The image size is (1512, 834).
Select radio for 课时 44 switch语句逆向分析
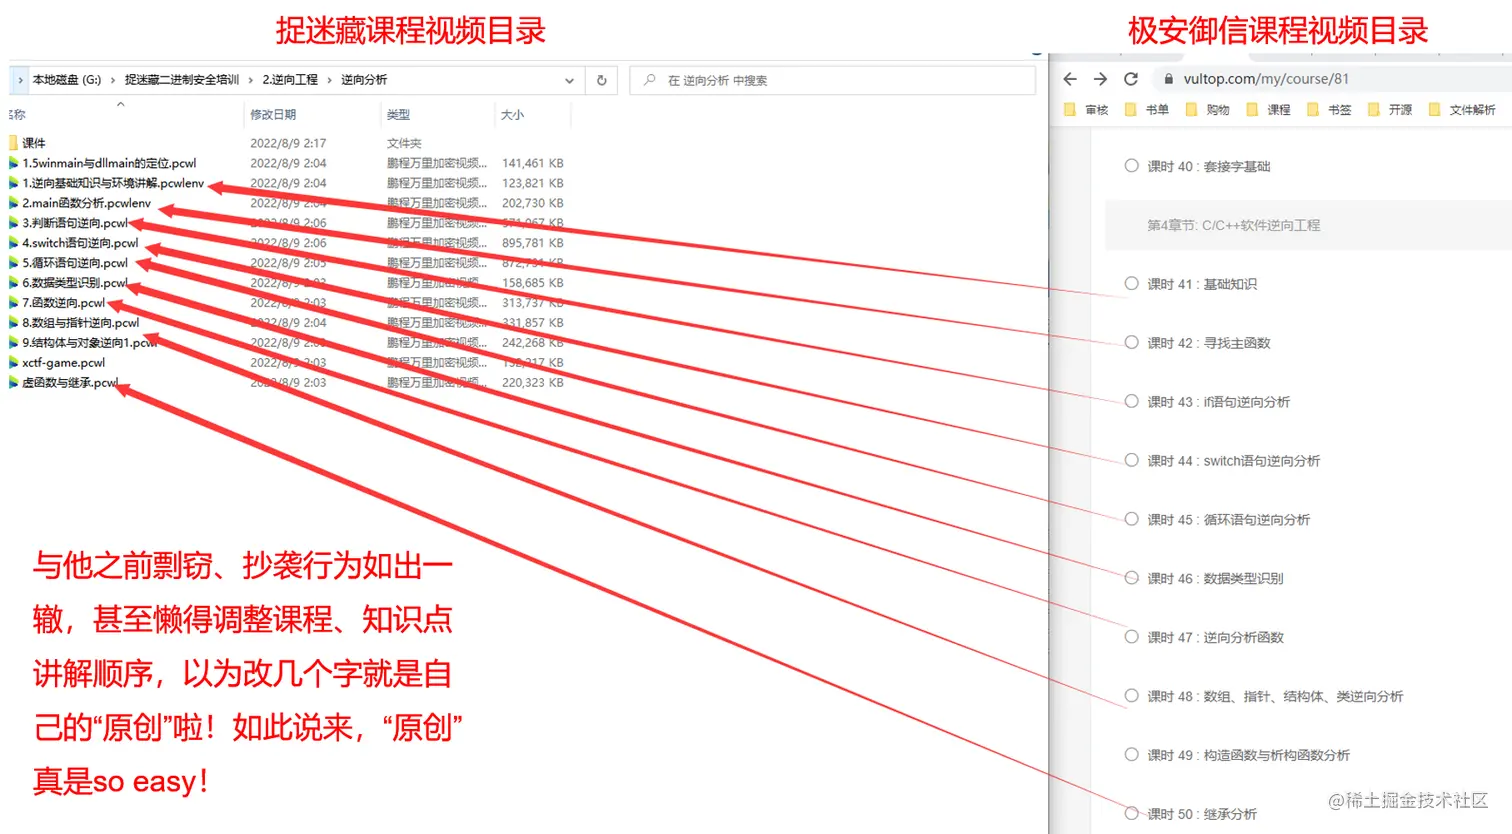tap(1131, 460)
